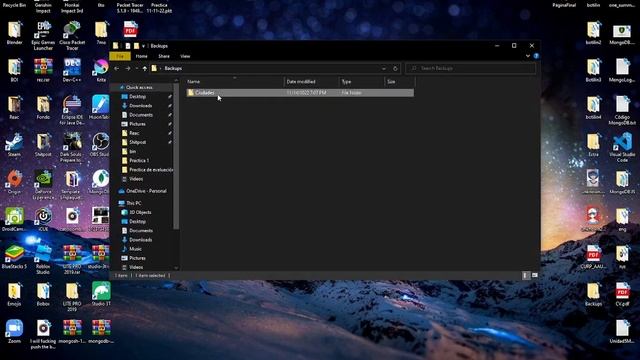640x360 pixels.
Task: Select the Roblox Studio desktop icon
Action: (x=43, y=260)
